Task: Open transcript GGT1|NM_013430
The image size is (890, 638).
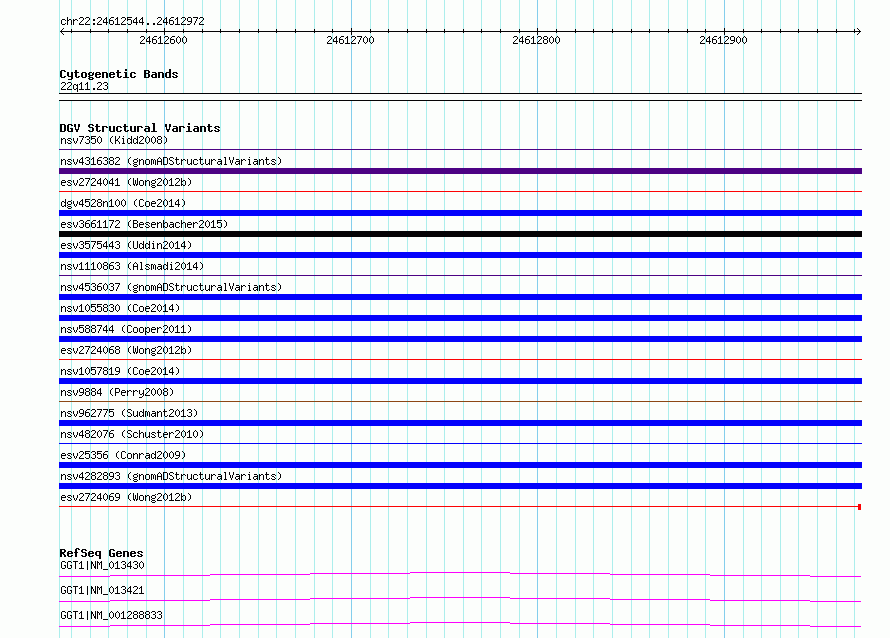Action: coord(102,565)
